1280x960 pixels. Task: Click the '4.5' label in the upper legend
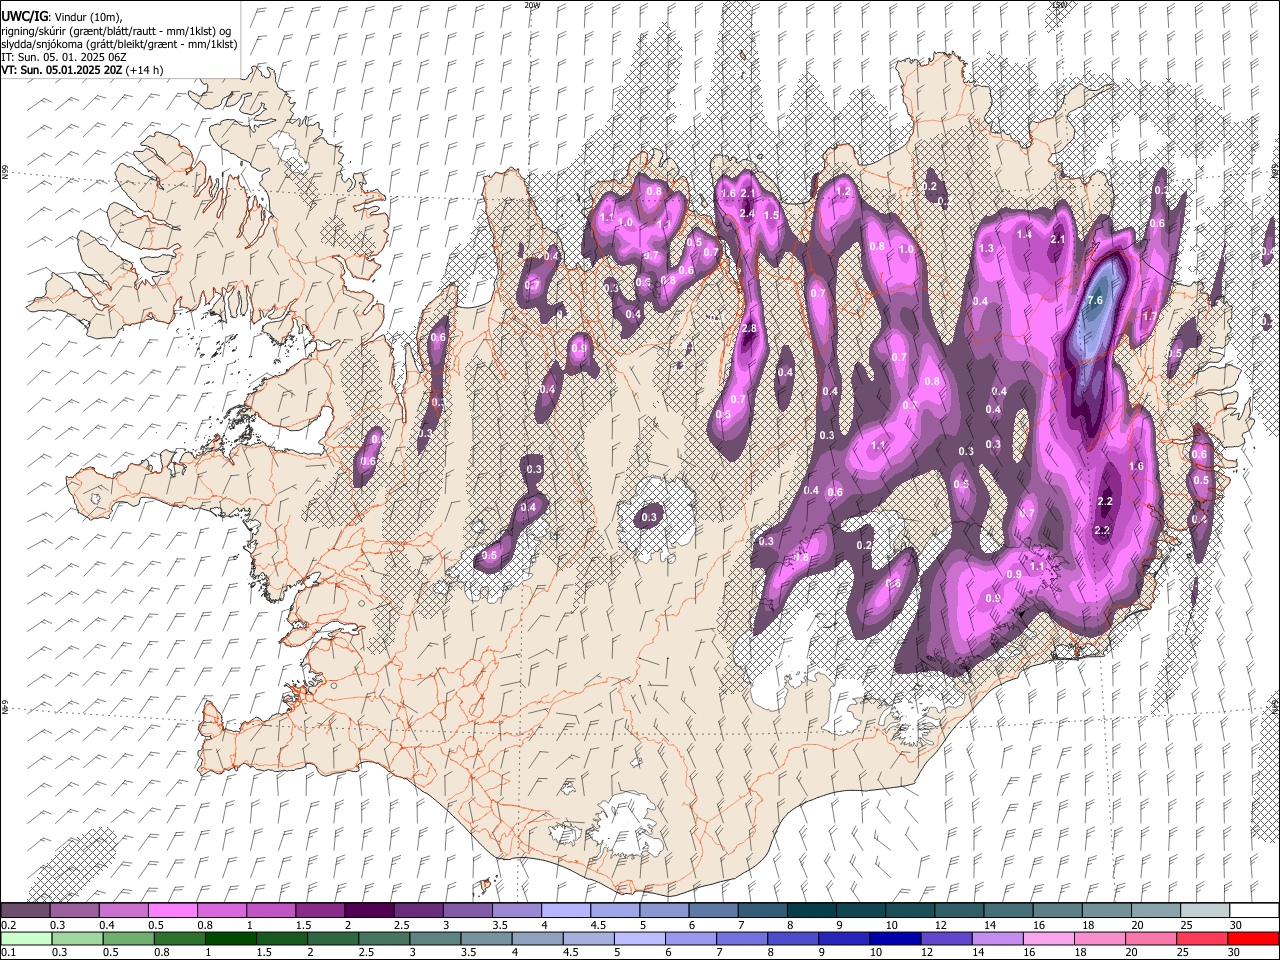(598, 925)
